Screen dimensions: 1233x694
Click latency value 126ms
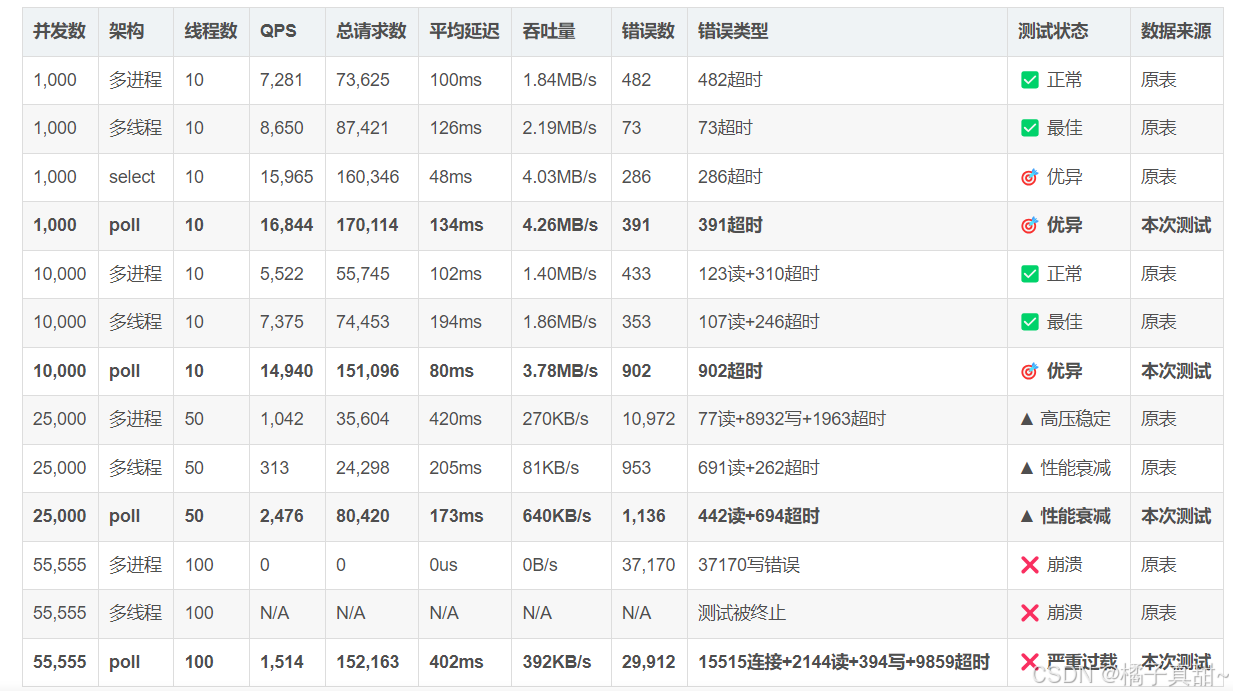[455, 128]
